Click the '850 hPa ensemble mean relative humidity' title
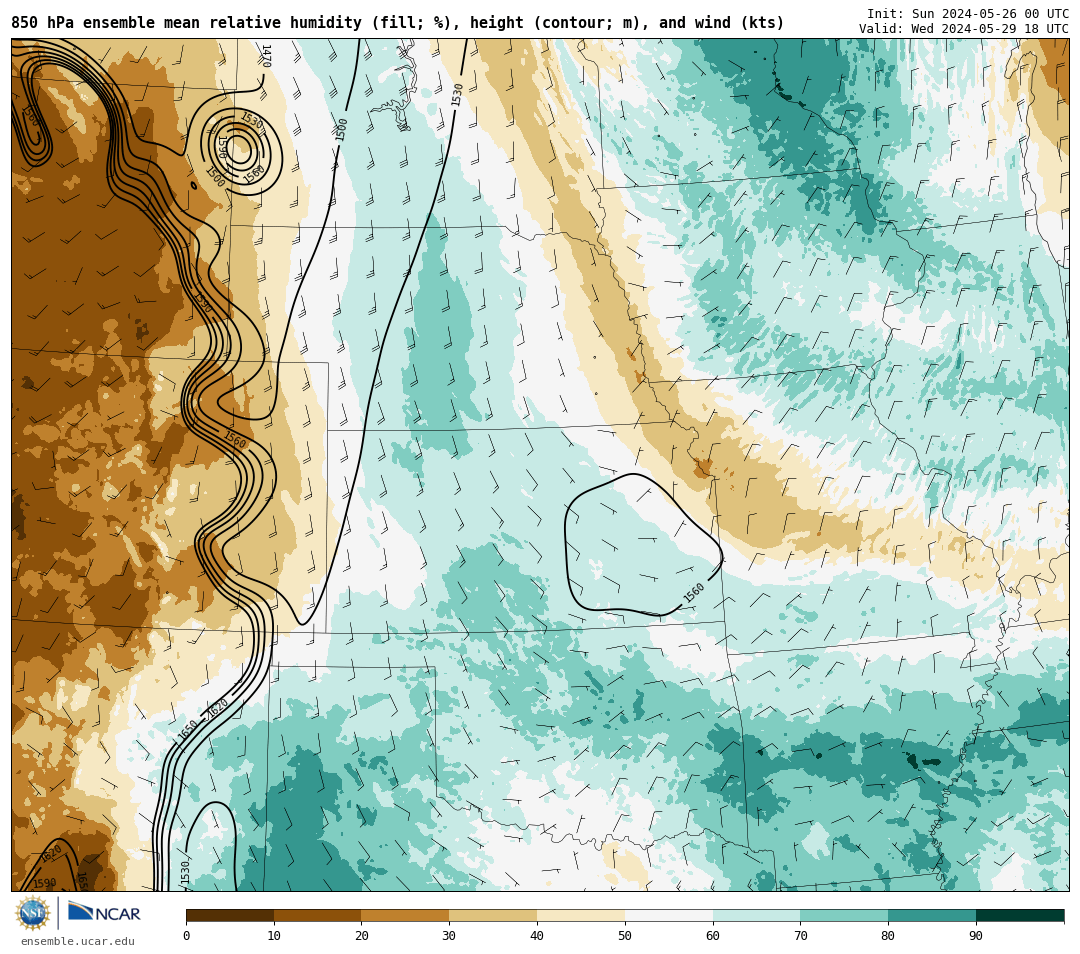Screen dimensions: 1080x954 [x=189, y=23]
